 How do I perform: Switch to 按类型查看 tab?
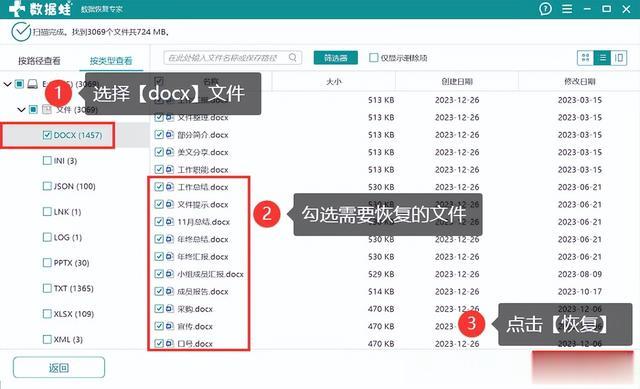pyautogui.click(x=111, y=61)
